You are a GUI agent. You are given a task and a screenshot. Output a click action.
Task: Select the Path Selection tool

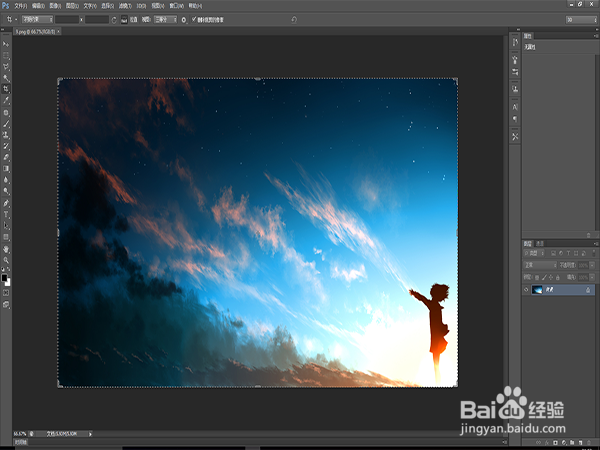point(6,226)
